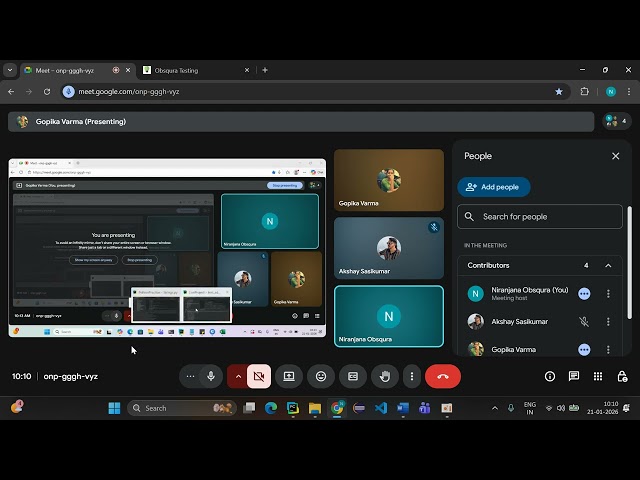The height and width of the screenshot is (480, 640).
Task: Open Windows Start menu on taskbar
Action: 114,408
